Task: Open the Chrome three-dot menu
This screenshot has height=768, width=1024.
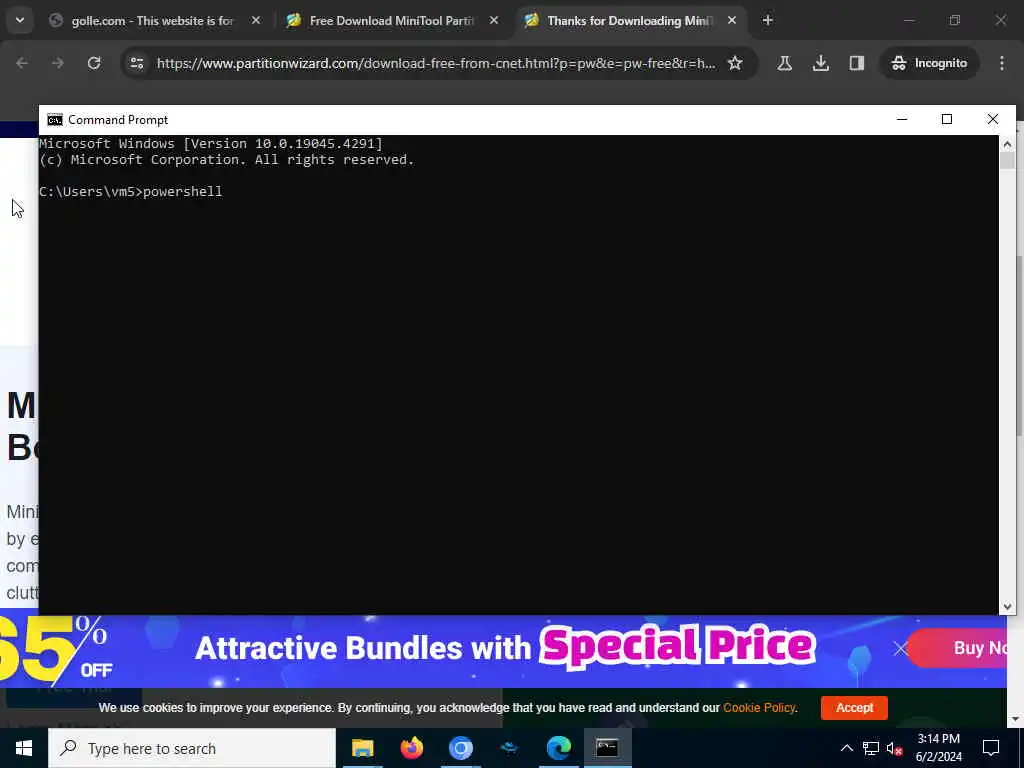Action: click(x=1002, y=63)
